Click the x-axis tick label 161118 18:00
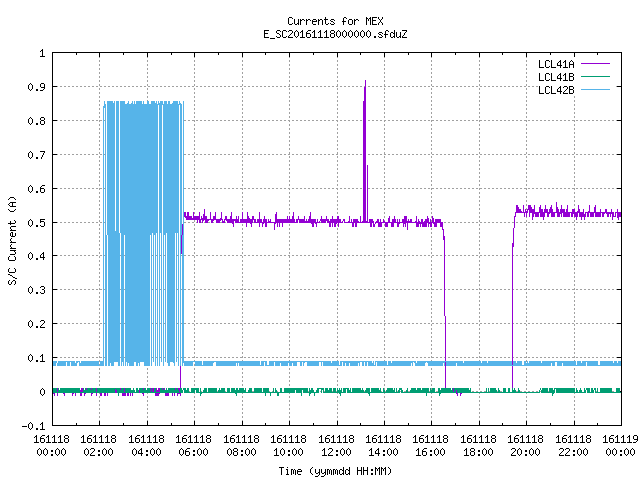The height and width of the screenshot is (480, 640). [478, 446]
